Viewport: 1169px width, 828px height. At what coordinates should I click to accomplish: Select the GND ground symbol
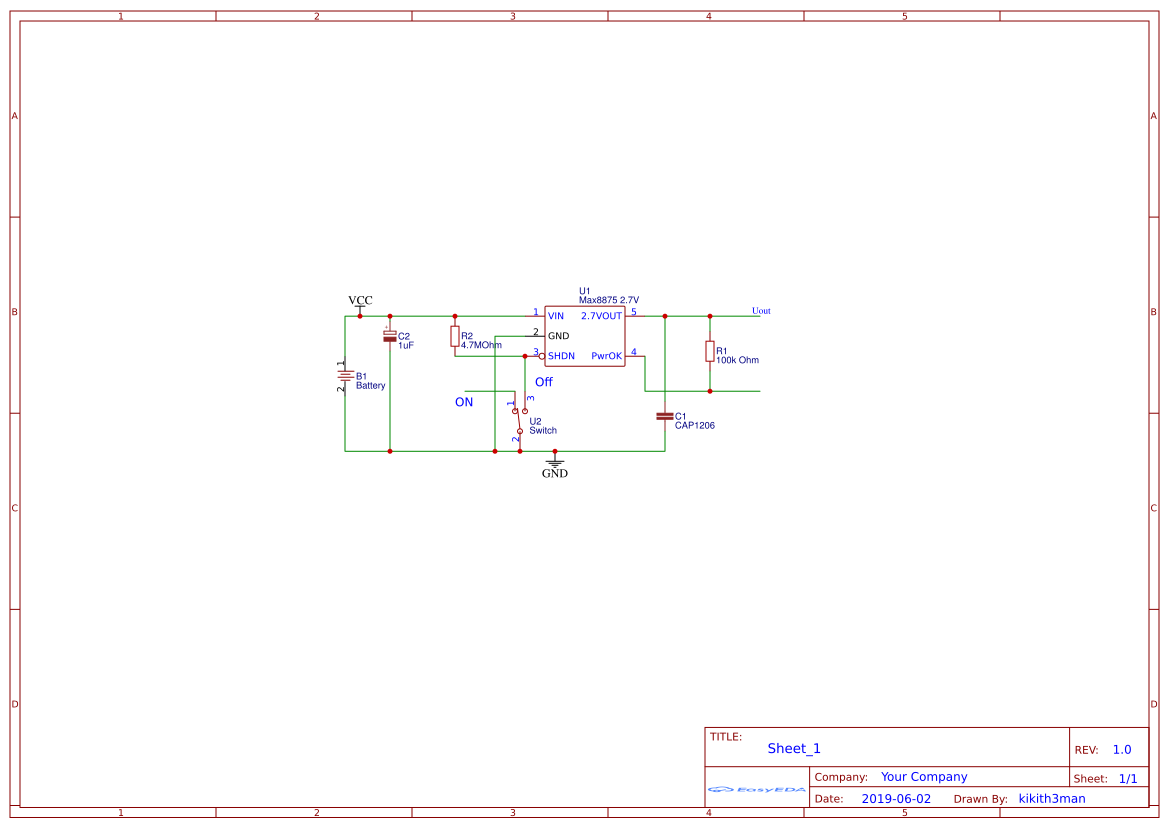(555, 463)
